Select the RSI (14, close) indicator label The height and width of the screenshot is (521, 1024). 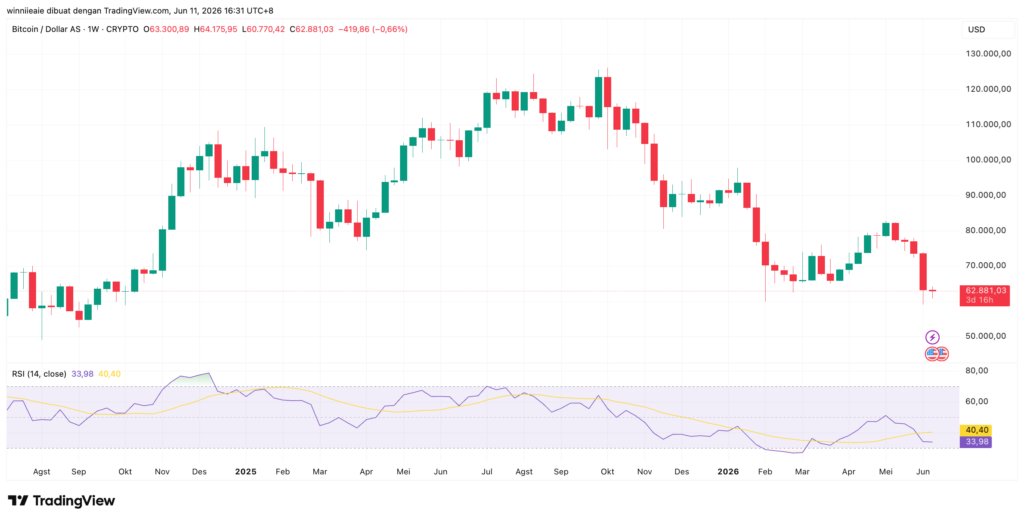click(x=39, y=374)
